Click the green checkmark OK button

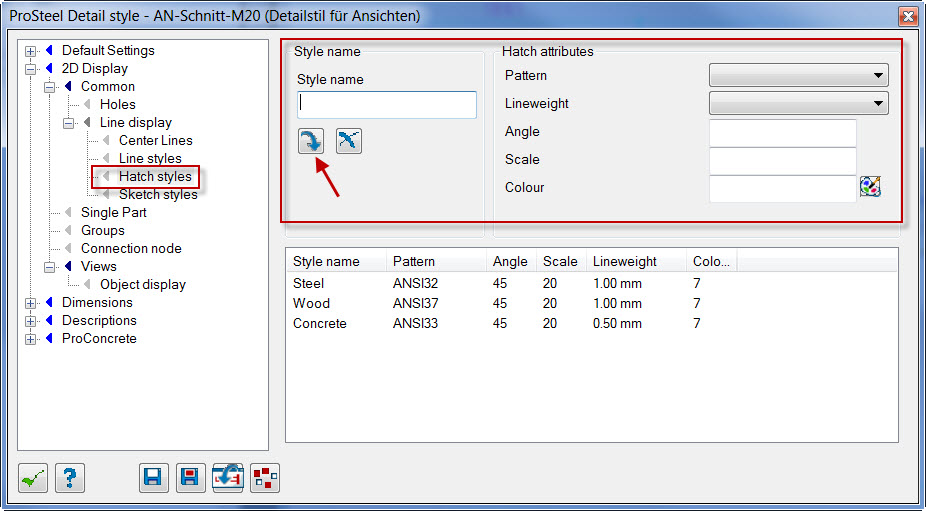coord(32,477)
